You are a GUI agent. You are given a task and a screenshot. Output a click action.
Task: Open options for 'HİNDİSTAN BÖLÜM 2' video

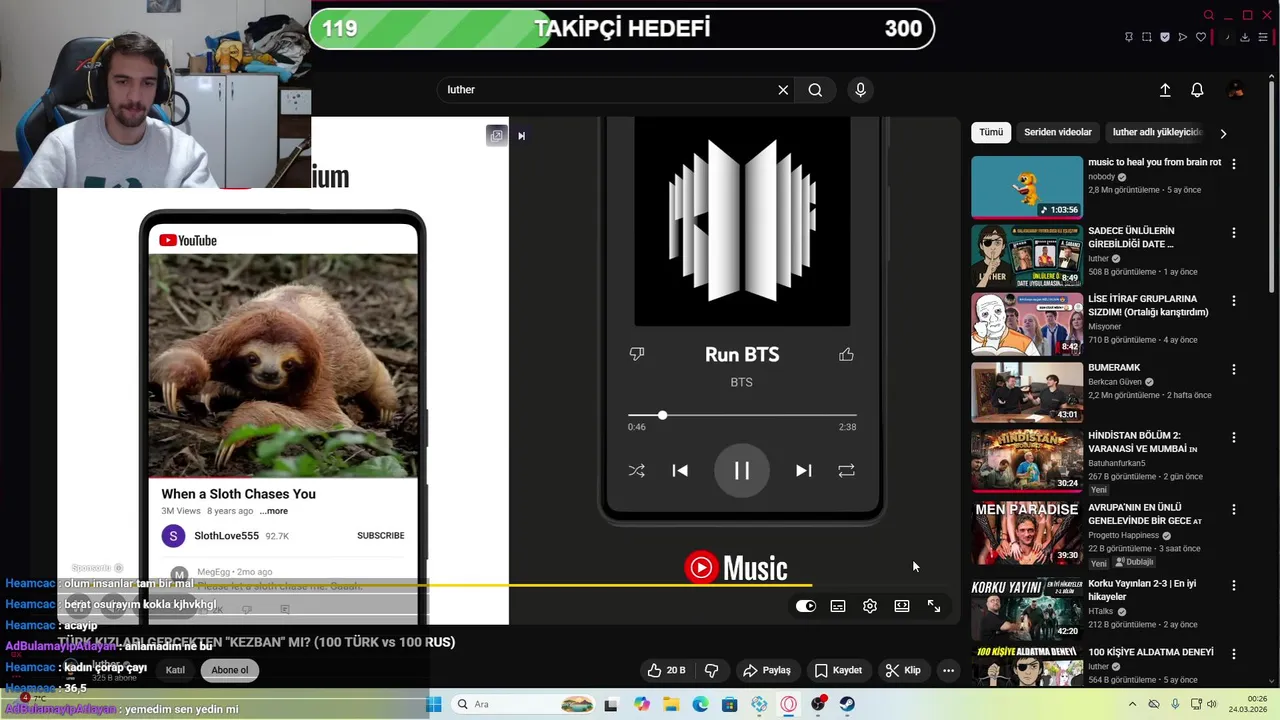(x=1233, y=437)
